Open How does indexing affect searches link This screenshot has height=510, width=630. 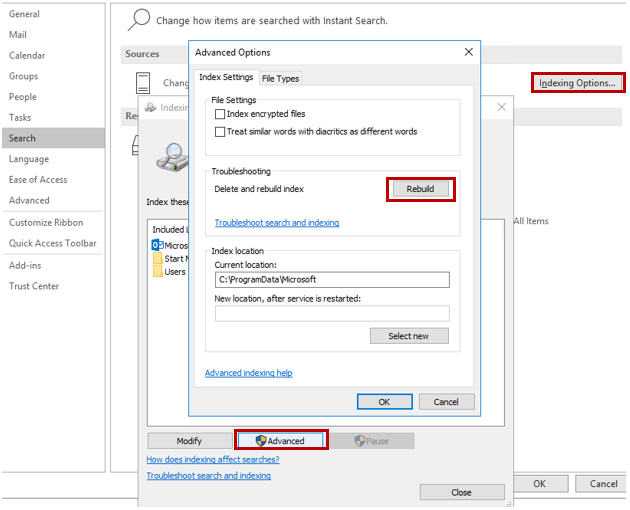(x=213, y=459)
